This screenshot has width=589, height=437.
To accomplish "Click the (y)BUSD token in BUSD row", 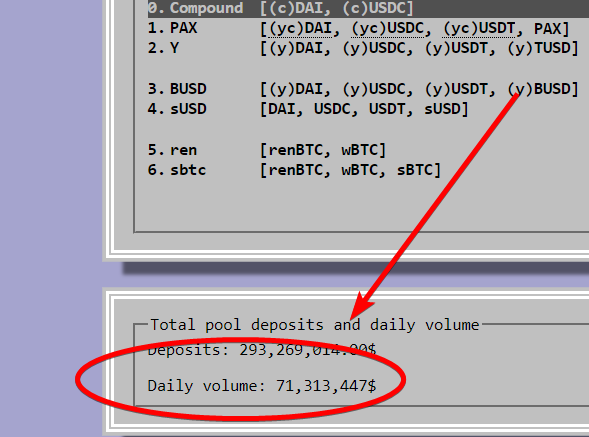I will point(539,89).
